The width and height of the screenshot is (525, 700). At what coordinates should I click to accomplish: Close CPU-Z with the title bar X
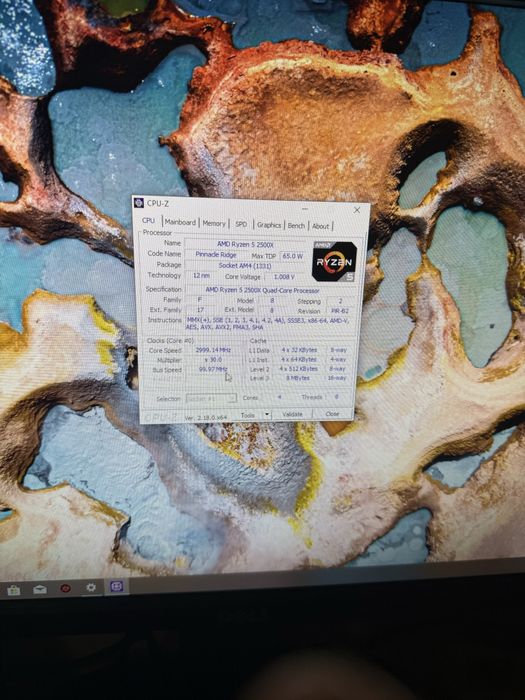pos(357,210)
